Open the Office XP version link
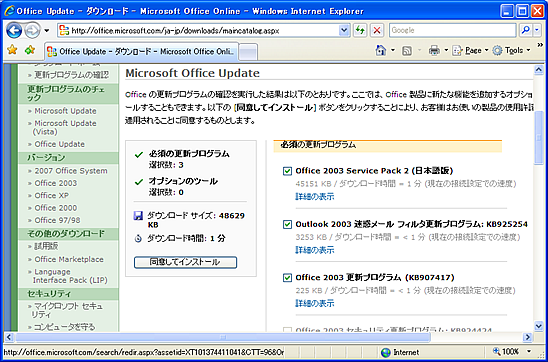Image resolution: width=548 pixels, height=362 pixels. click(52, 196)
